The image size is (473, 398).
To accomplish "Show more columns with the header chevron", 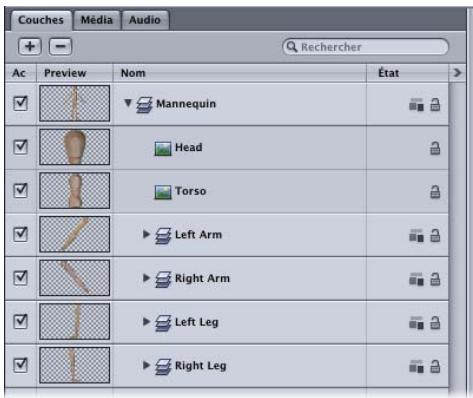I will [x=457, y=73].
